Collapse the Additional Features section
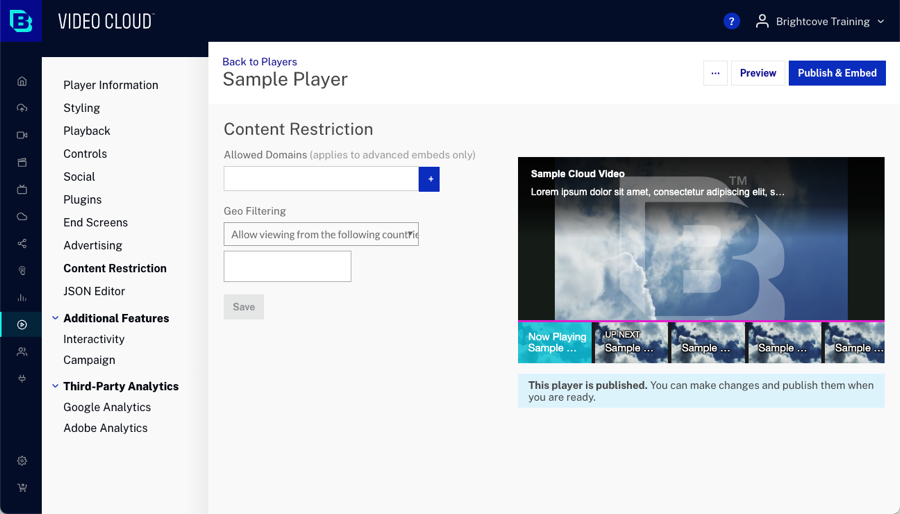Image resolution: width=900 pixels, height=514 pixels. coord(55,318)
